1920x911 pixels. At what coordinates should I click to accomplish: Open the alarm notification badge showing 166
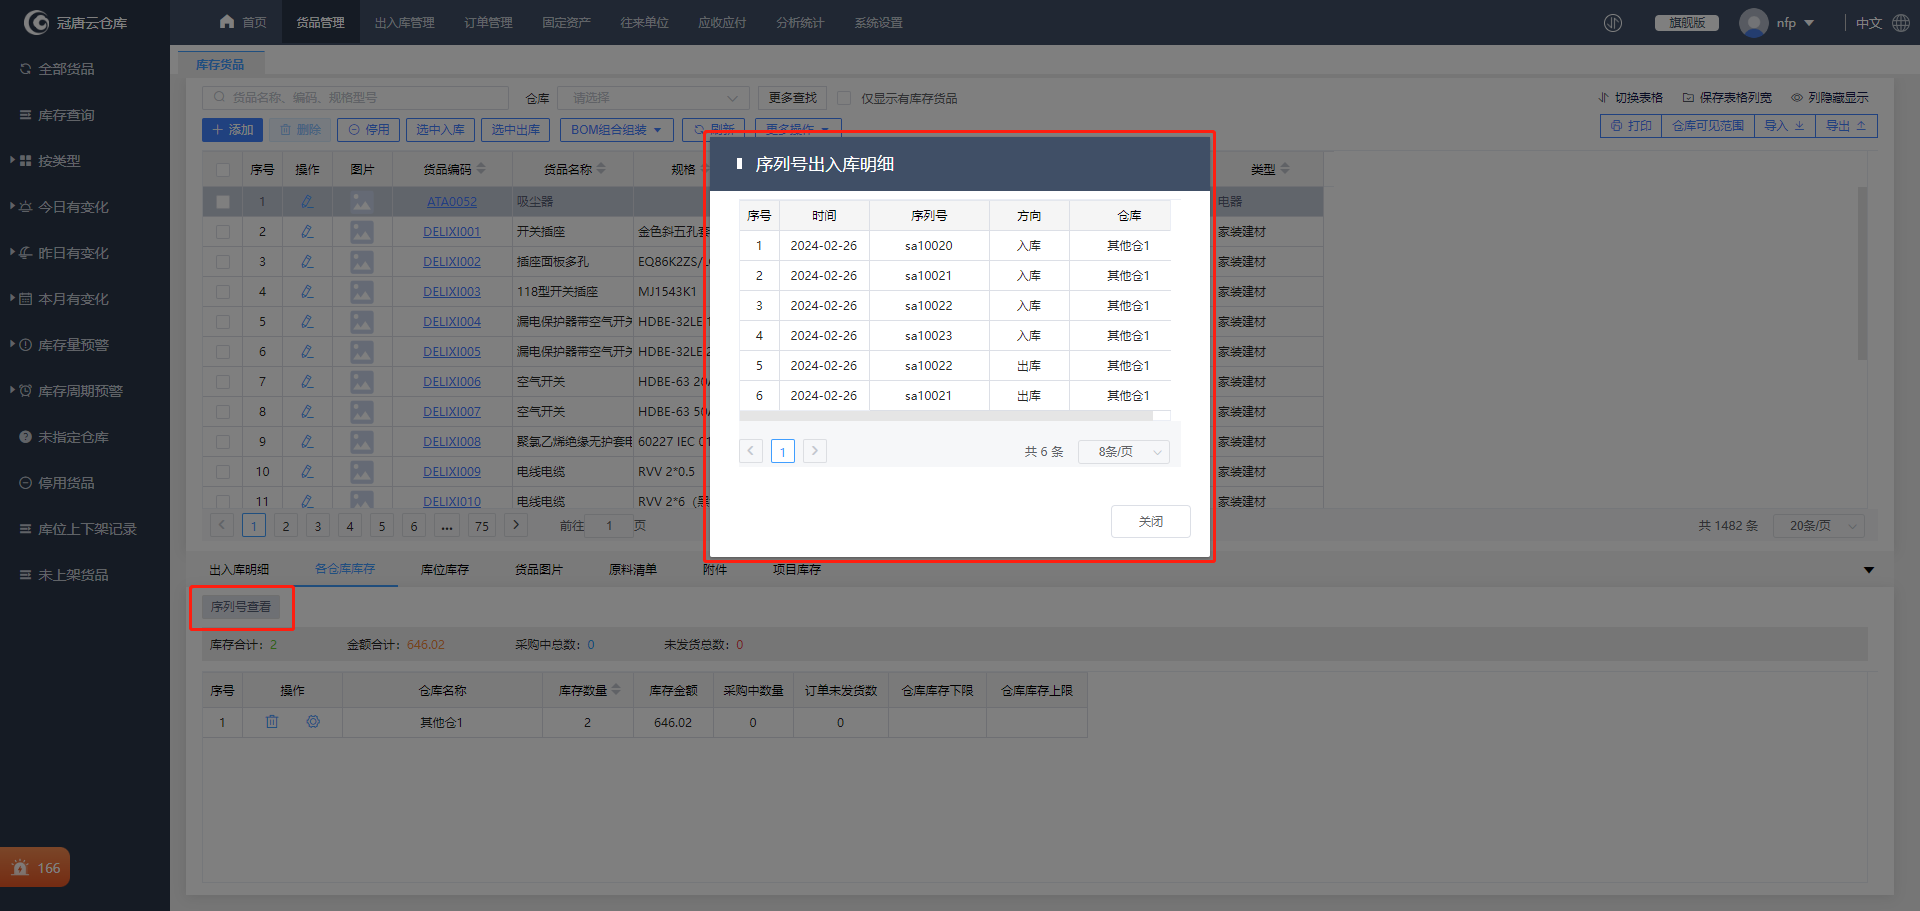point(35,868)
